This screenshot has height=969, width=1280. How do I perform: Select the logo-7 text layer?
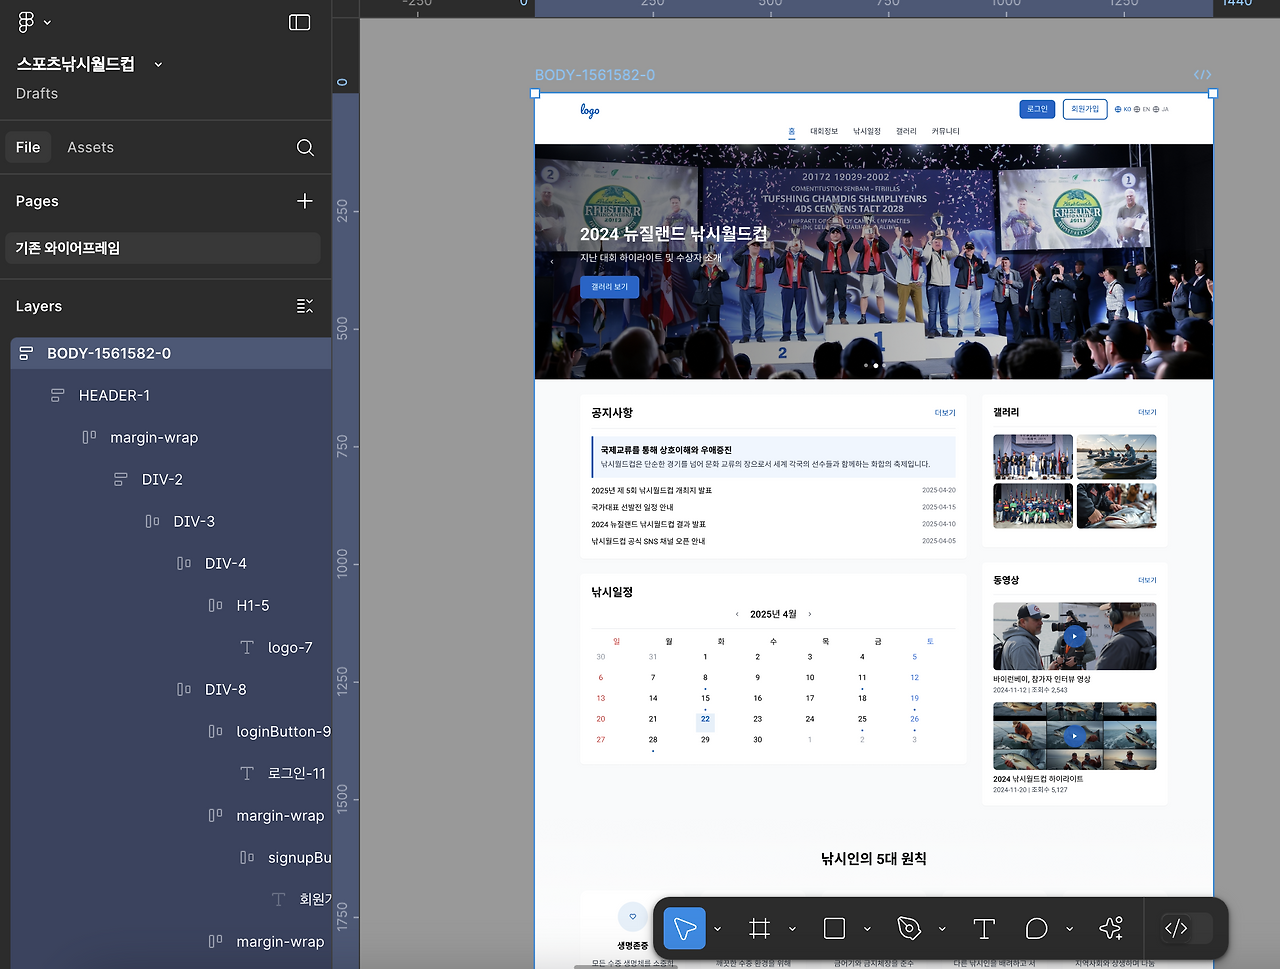tap(290, 647)
